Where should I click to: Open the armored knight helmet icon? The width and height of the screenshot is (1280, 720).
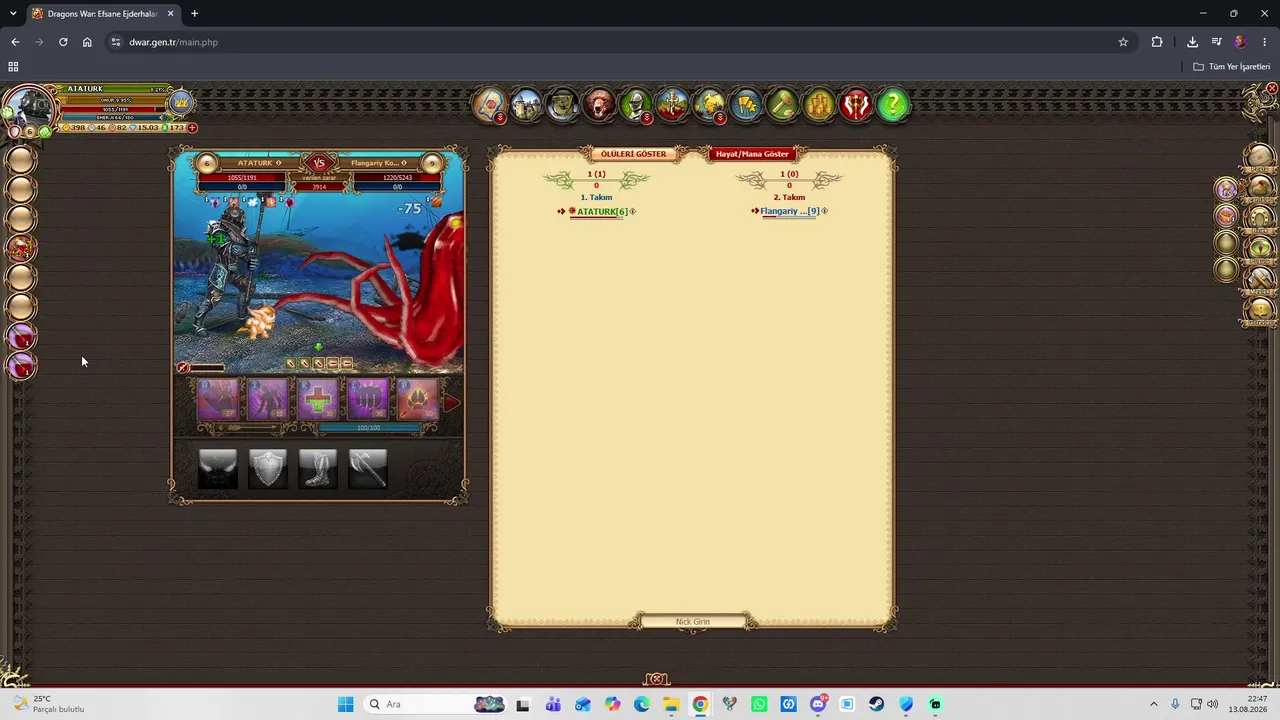(x=636, y=104)
